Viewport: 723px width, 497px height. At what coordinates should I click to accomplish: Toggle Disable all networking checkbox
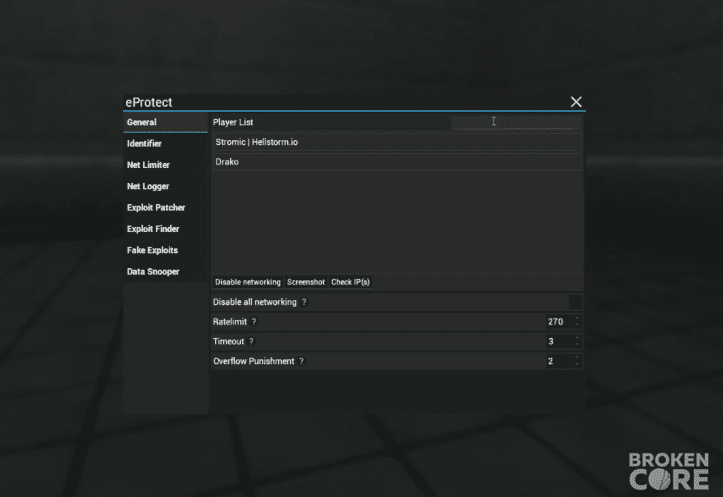[575, 302]
